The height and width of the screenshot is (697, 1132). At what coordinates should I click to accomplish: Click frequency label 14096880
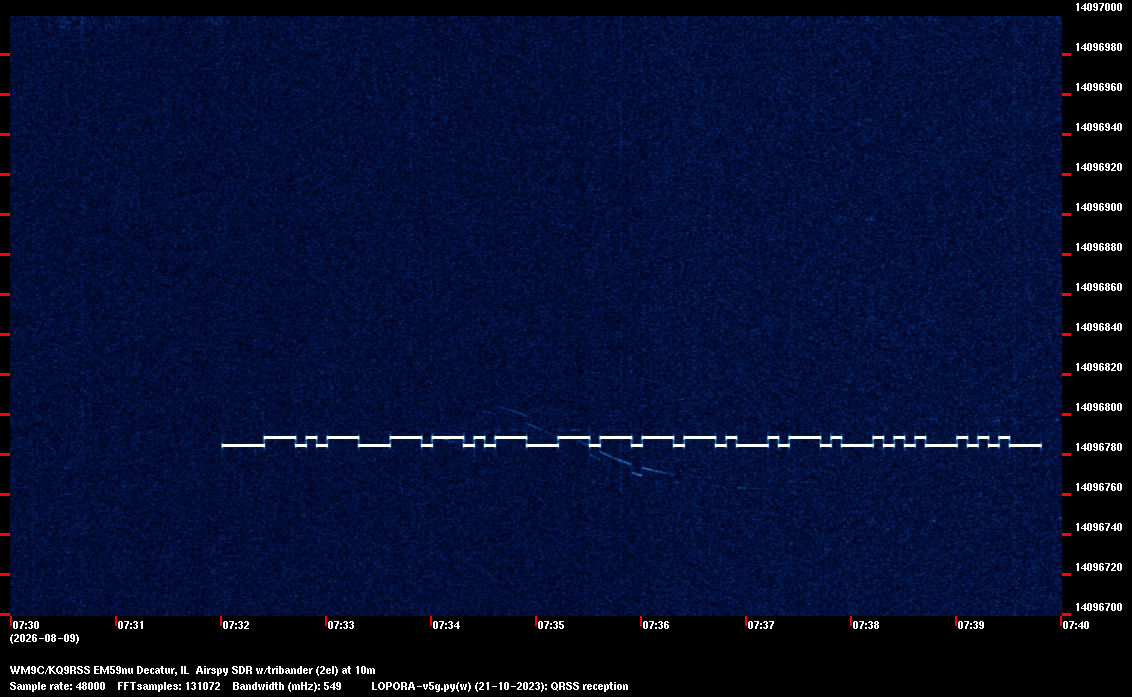point(1099,248)
